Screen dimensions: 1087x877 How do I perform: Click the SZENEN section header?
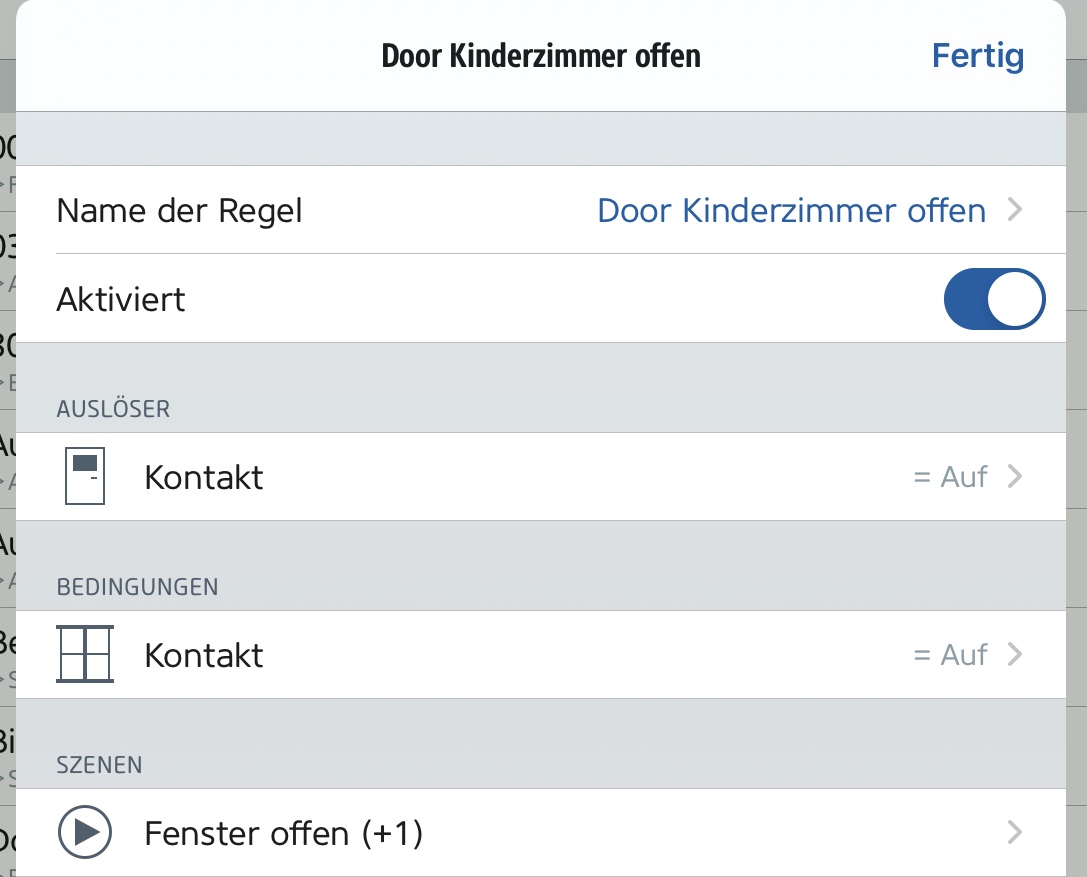pos(99,765)
